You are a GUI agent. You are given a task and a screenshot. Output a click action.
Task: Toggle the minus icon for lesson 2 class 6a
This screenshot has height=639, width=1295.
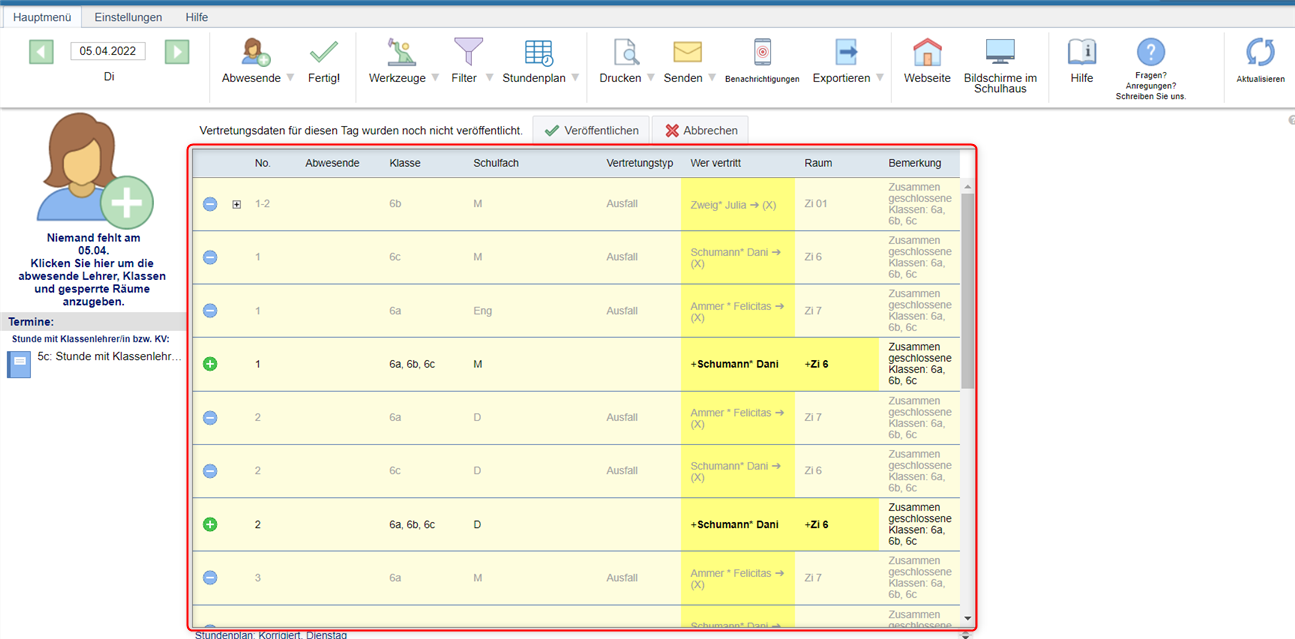pos(210,417)
